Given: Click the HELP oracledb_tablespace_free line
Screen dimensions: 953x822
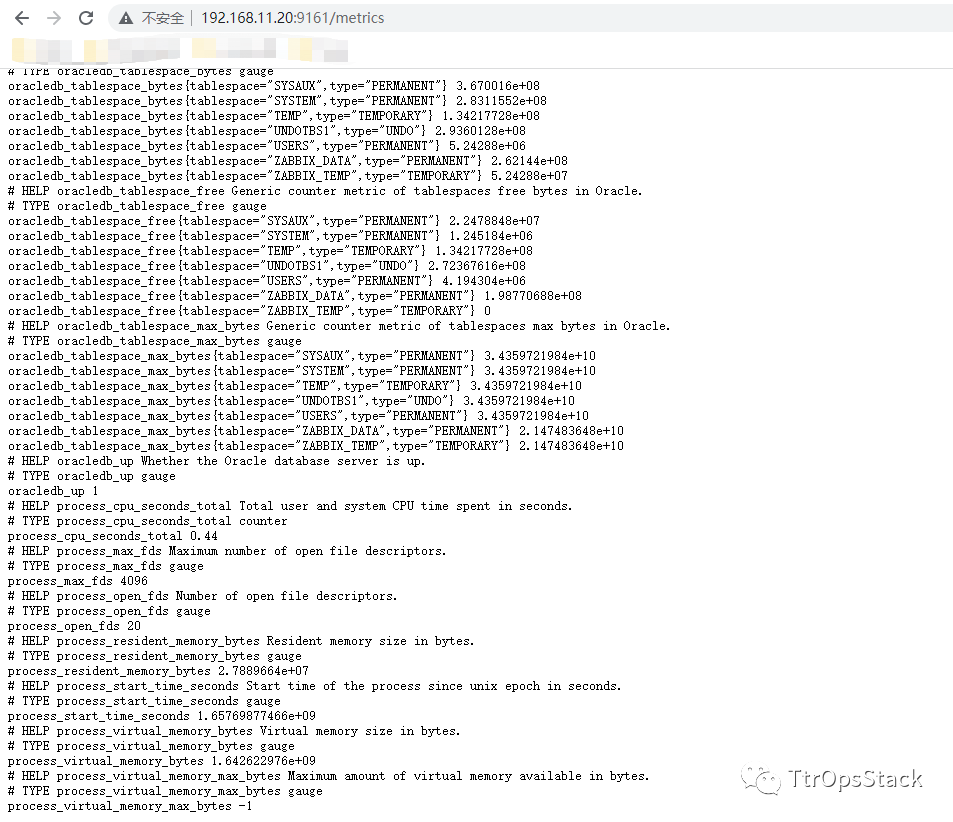Looking at the screenshot, I should click(x=325, y=191).
